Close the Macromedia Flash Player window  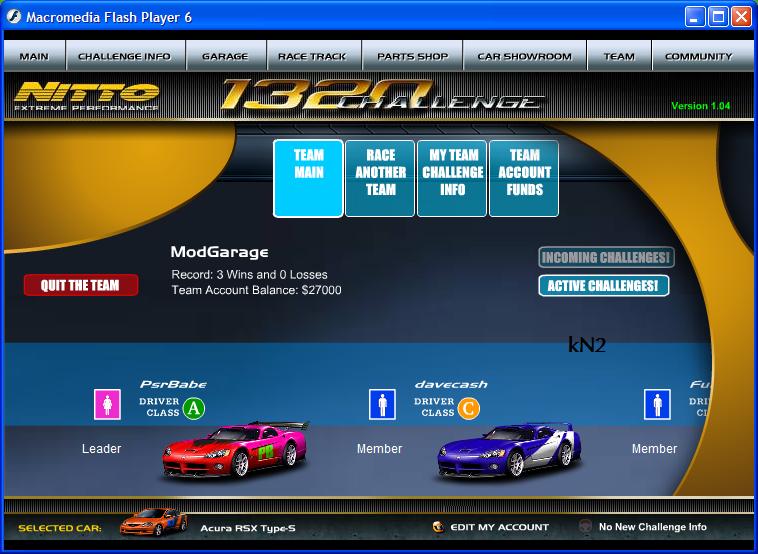point(742,17)
